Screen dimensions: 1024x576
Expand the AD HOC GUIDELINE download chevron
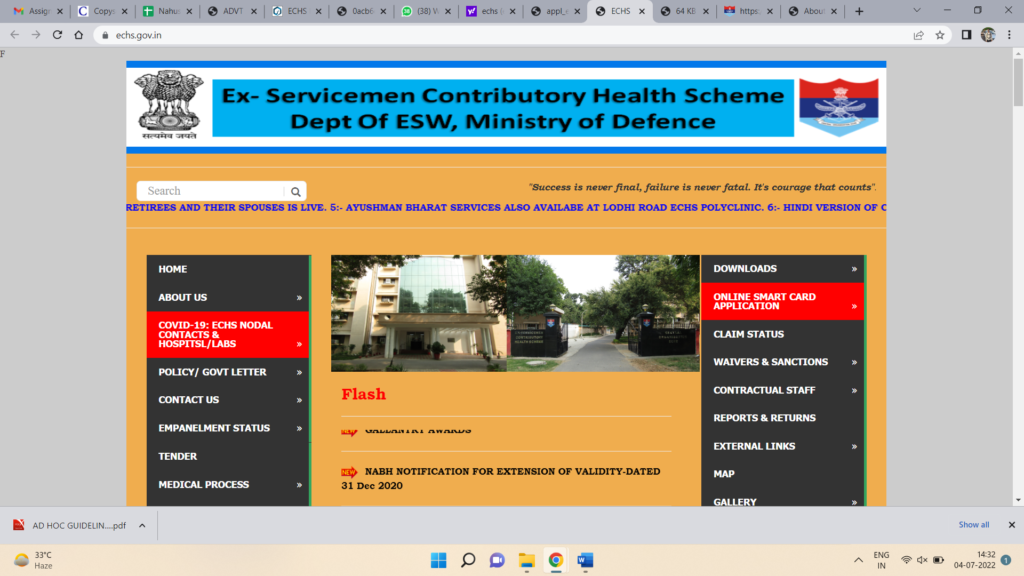(141, 524)
